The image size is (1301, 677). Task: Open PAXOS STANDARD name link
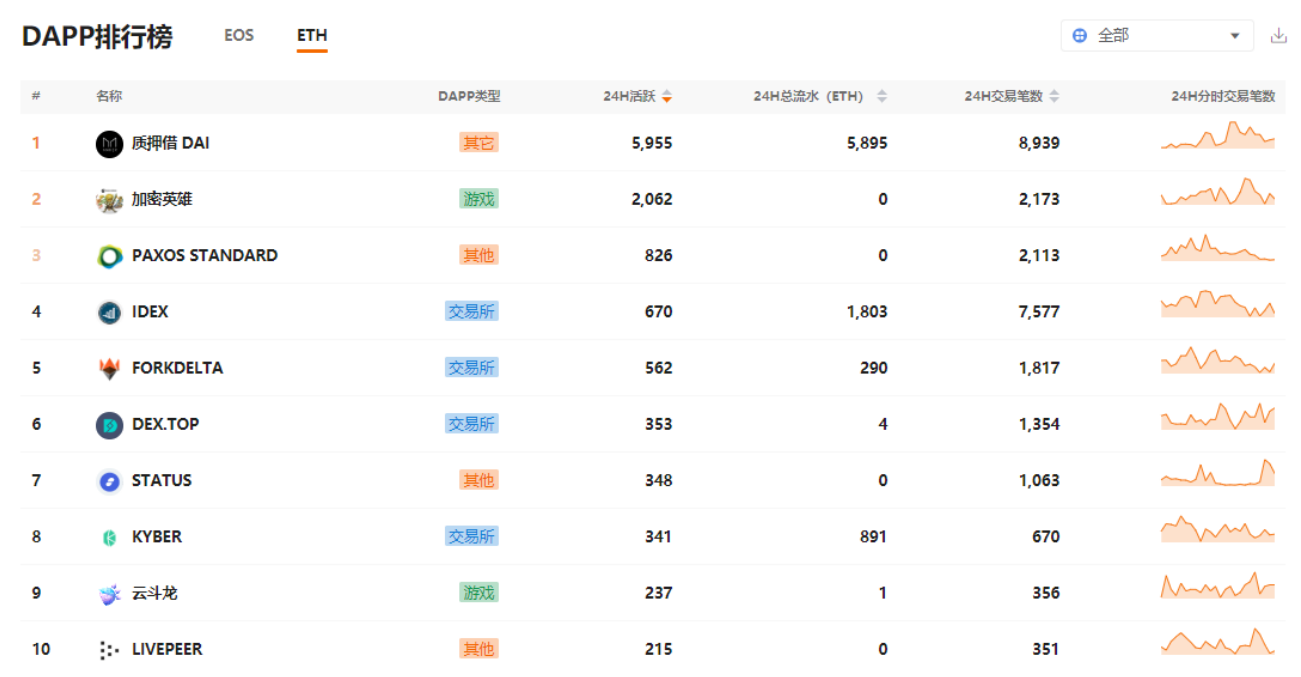205,255
